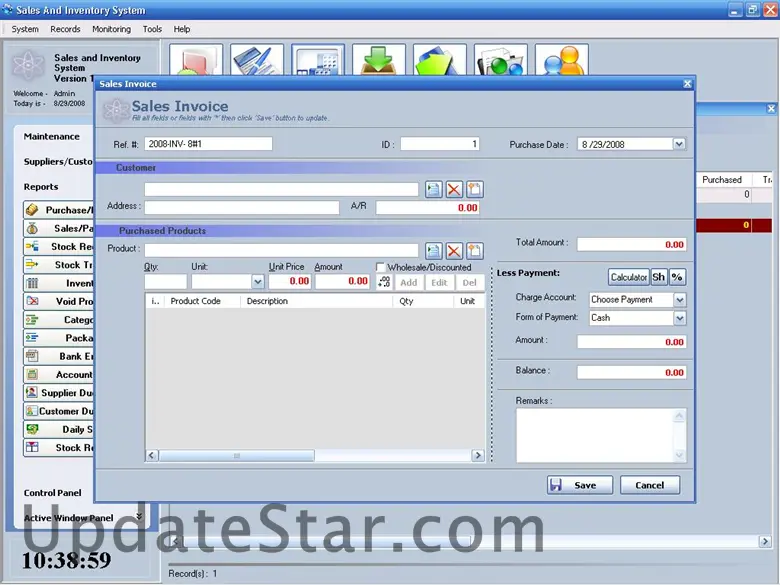Open the Stock Transfer report in sidebar
780x585 pixels.
[59, 265]
